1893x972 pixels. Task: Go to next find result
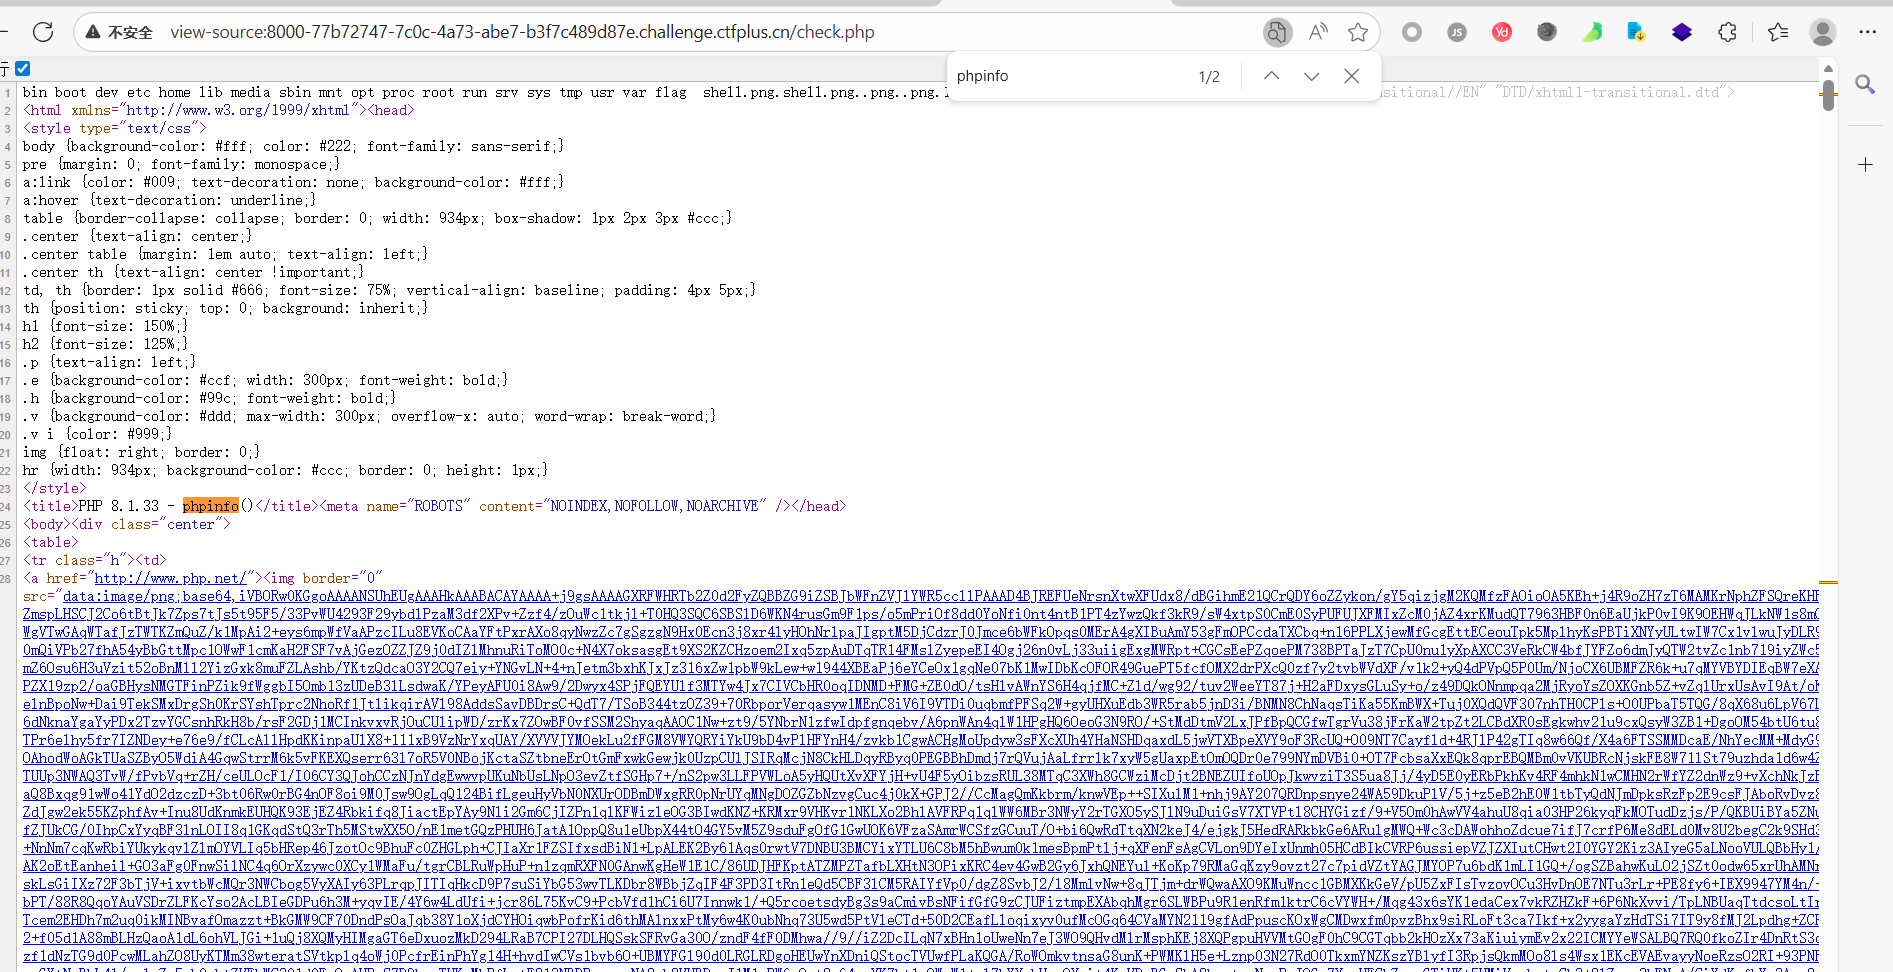tap(1311, 76)
